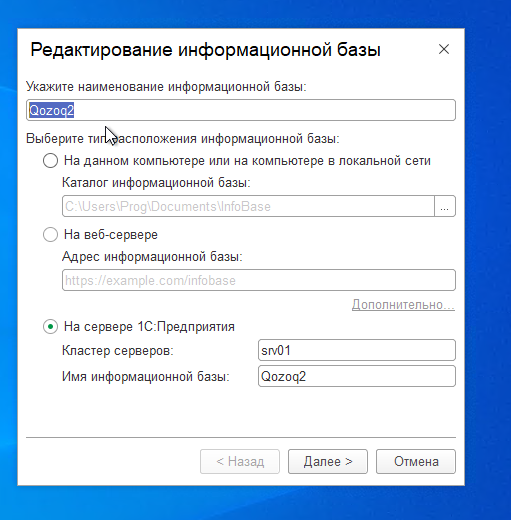Close the infobase editing dialog
Screen dimensions: 511x520
tap(444, 49)
